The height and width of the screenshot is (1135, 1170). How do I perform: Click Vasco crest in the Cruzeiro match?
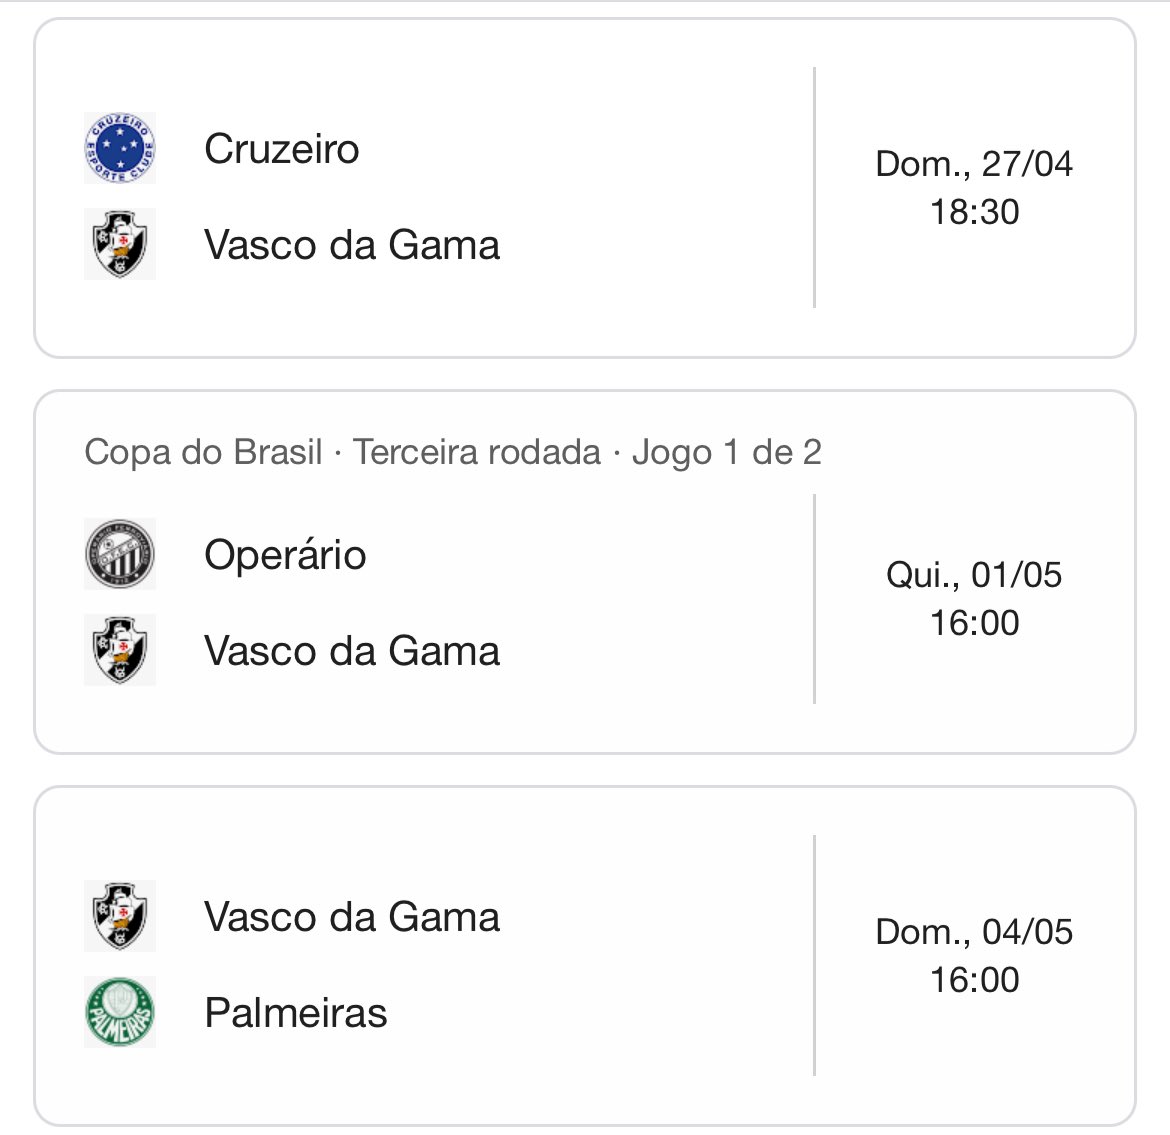(120, 244)
